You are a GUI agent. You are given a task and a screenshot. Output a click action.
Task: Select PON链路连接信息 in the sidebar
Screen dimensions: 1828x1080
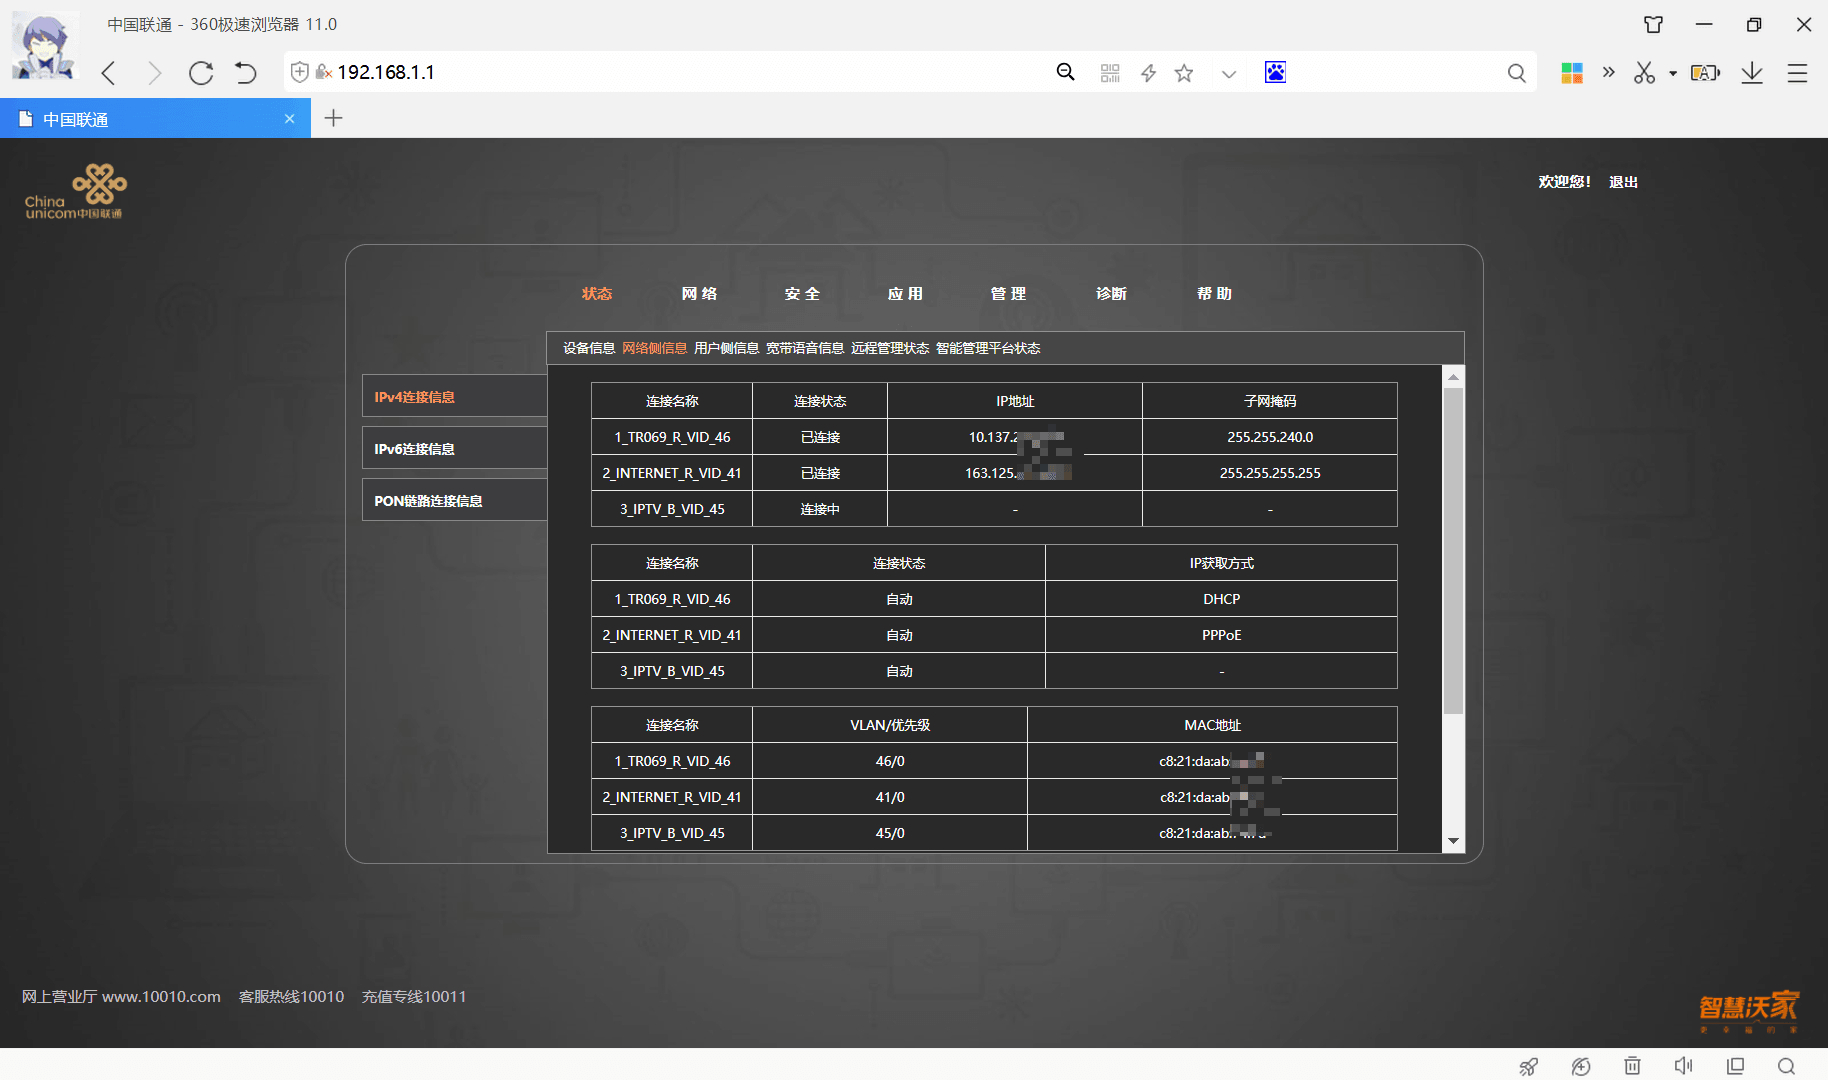tap(454, 501)
